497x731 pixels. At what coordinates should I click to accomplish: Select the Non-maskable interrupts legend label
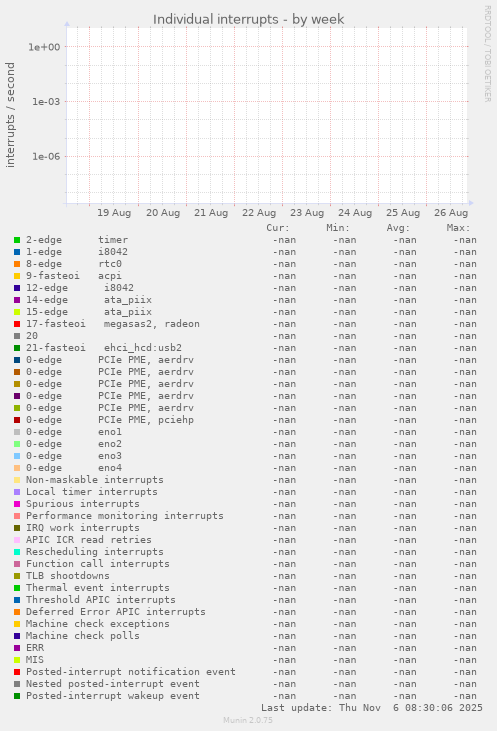point(95,480)
